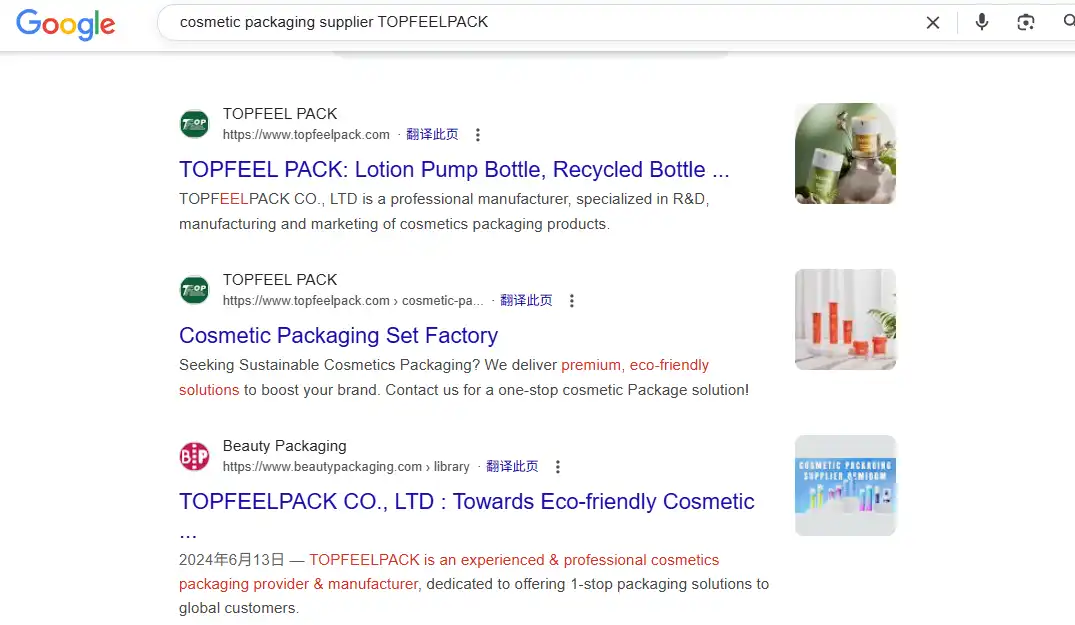Open the TOPFEELPACK Eco-friendly Cosmetic article

tap(465, 501)
